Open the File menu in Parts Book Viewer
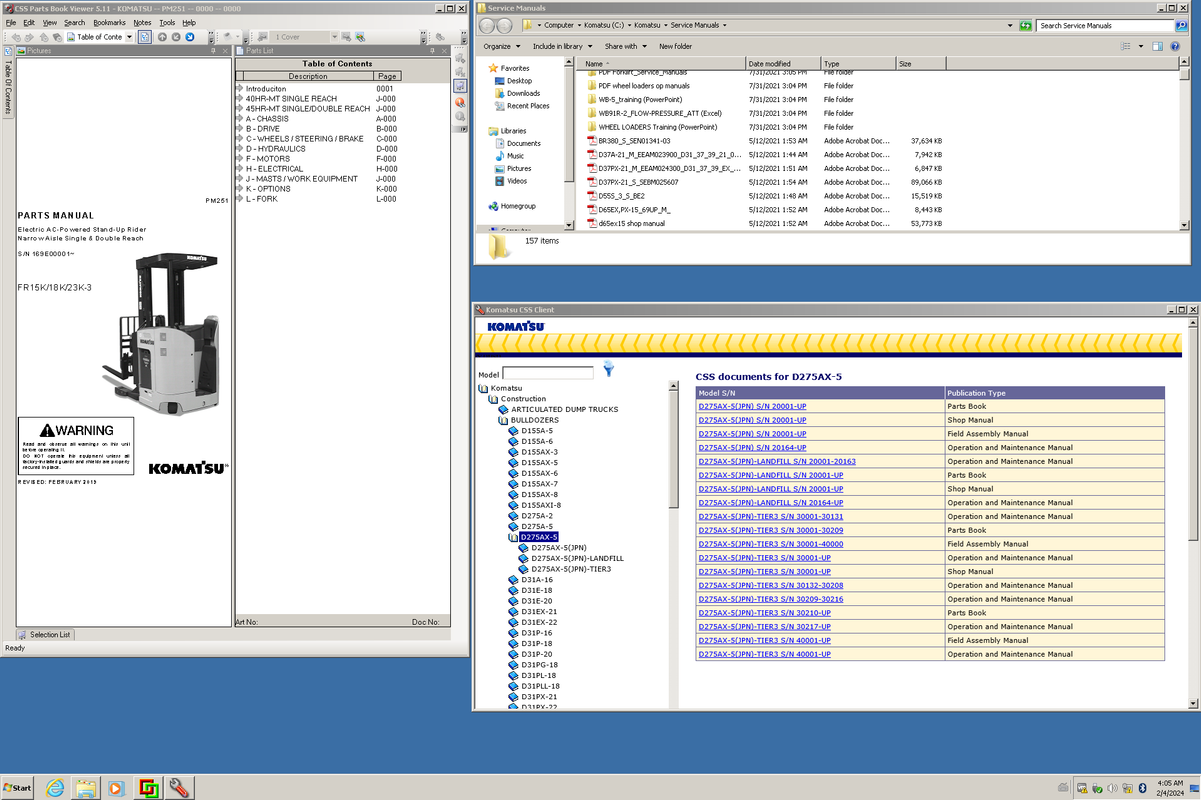1201x800 pixels. pos(11,22)
